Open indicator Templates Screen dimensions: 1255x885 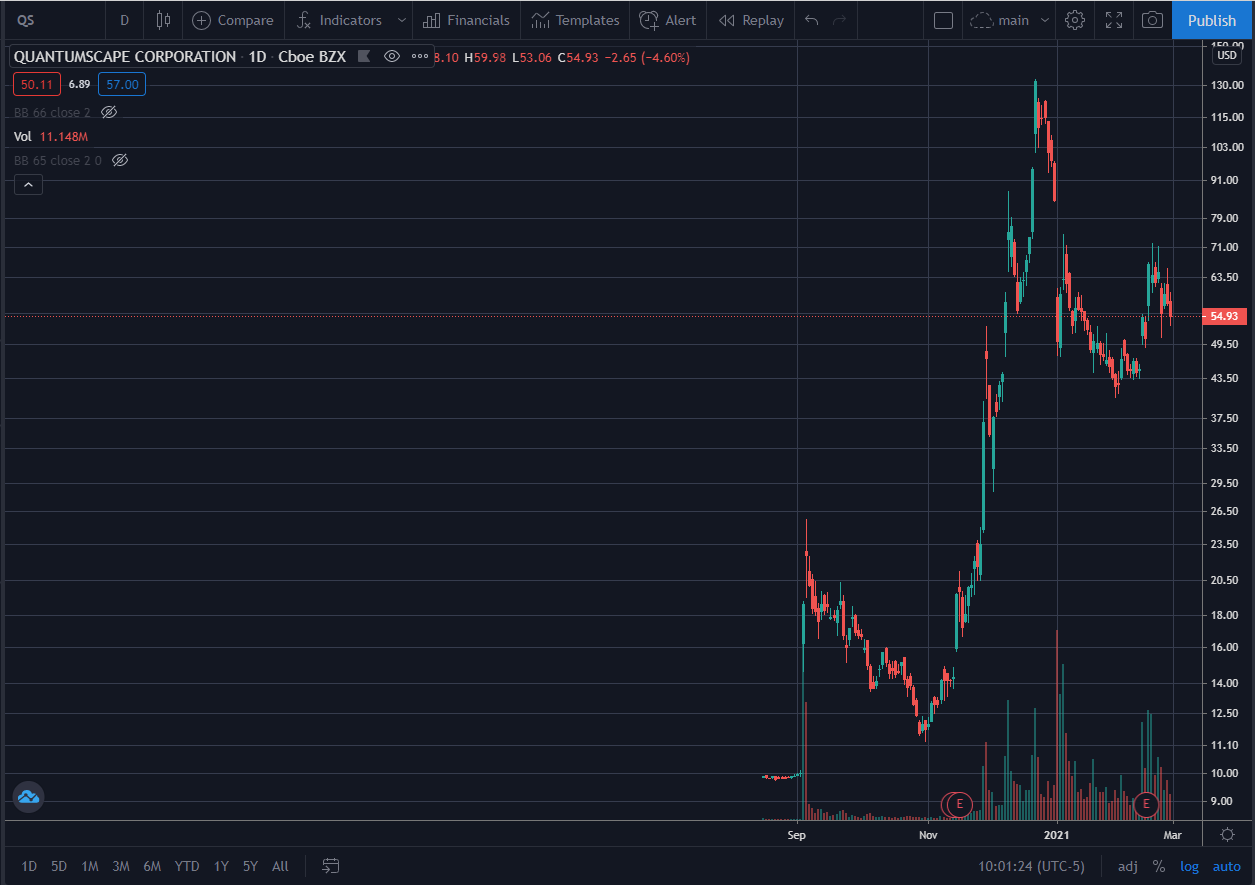pyautogui.click(x=575, y=20)
